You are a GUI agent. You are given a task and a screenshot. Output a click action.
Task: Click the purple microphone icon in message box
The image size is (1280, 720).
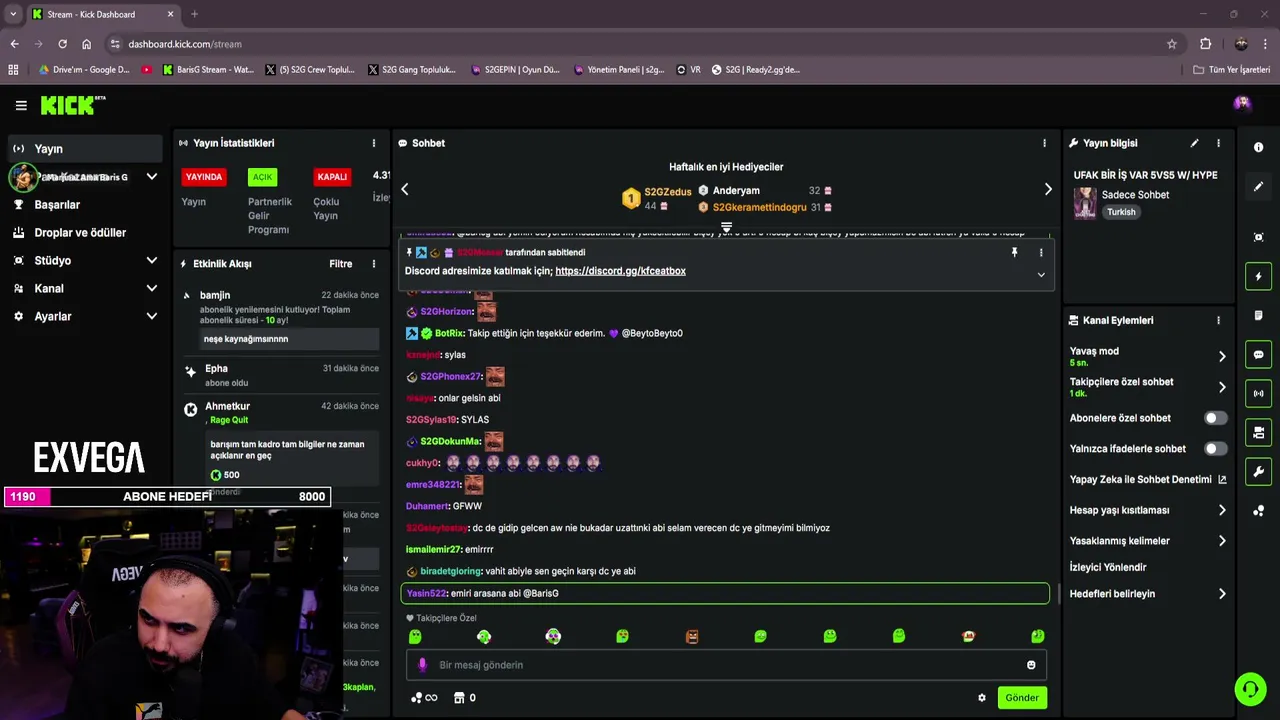[422, 665]
